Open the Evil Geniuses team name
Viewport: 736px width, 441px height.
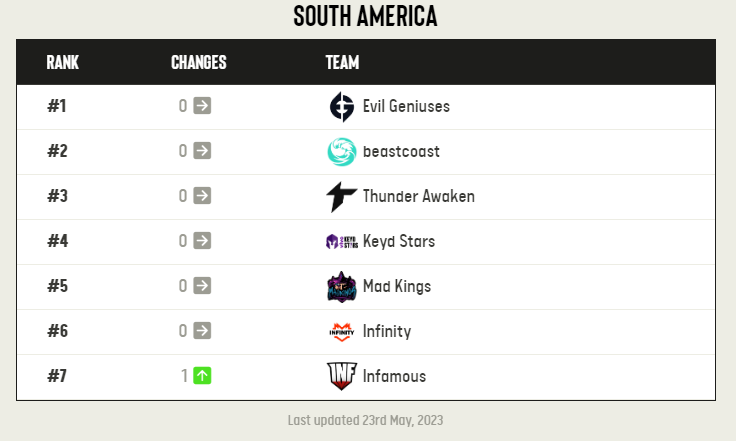pos(406,106)
